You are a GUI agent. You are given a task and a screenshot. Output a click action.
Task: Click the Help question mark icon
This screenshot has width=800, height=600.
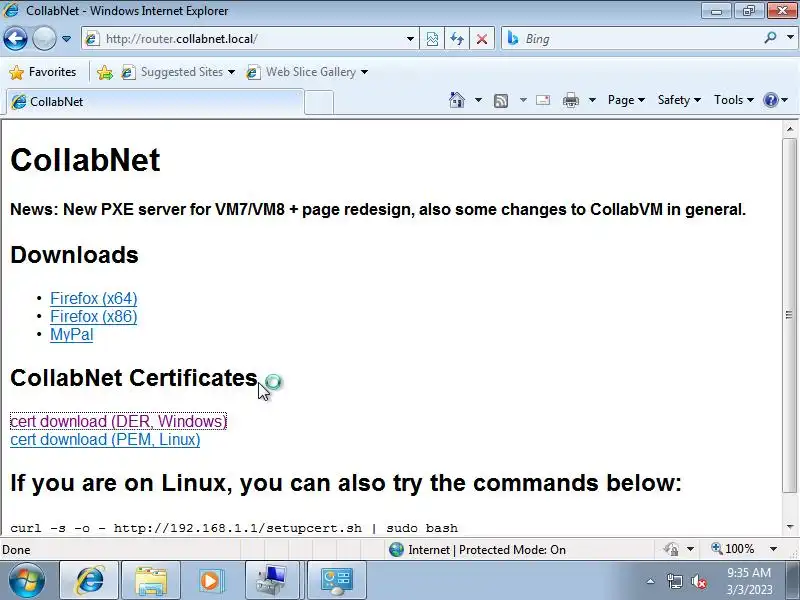770,100
